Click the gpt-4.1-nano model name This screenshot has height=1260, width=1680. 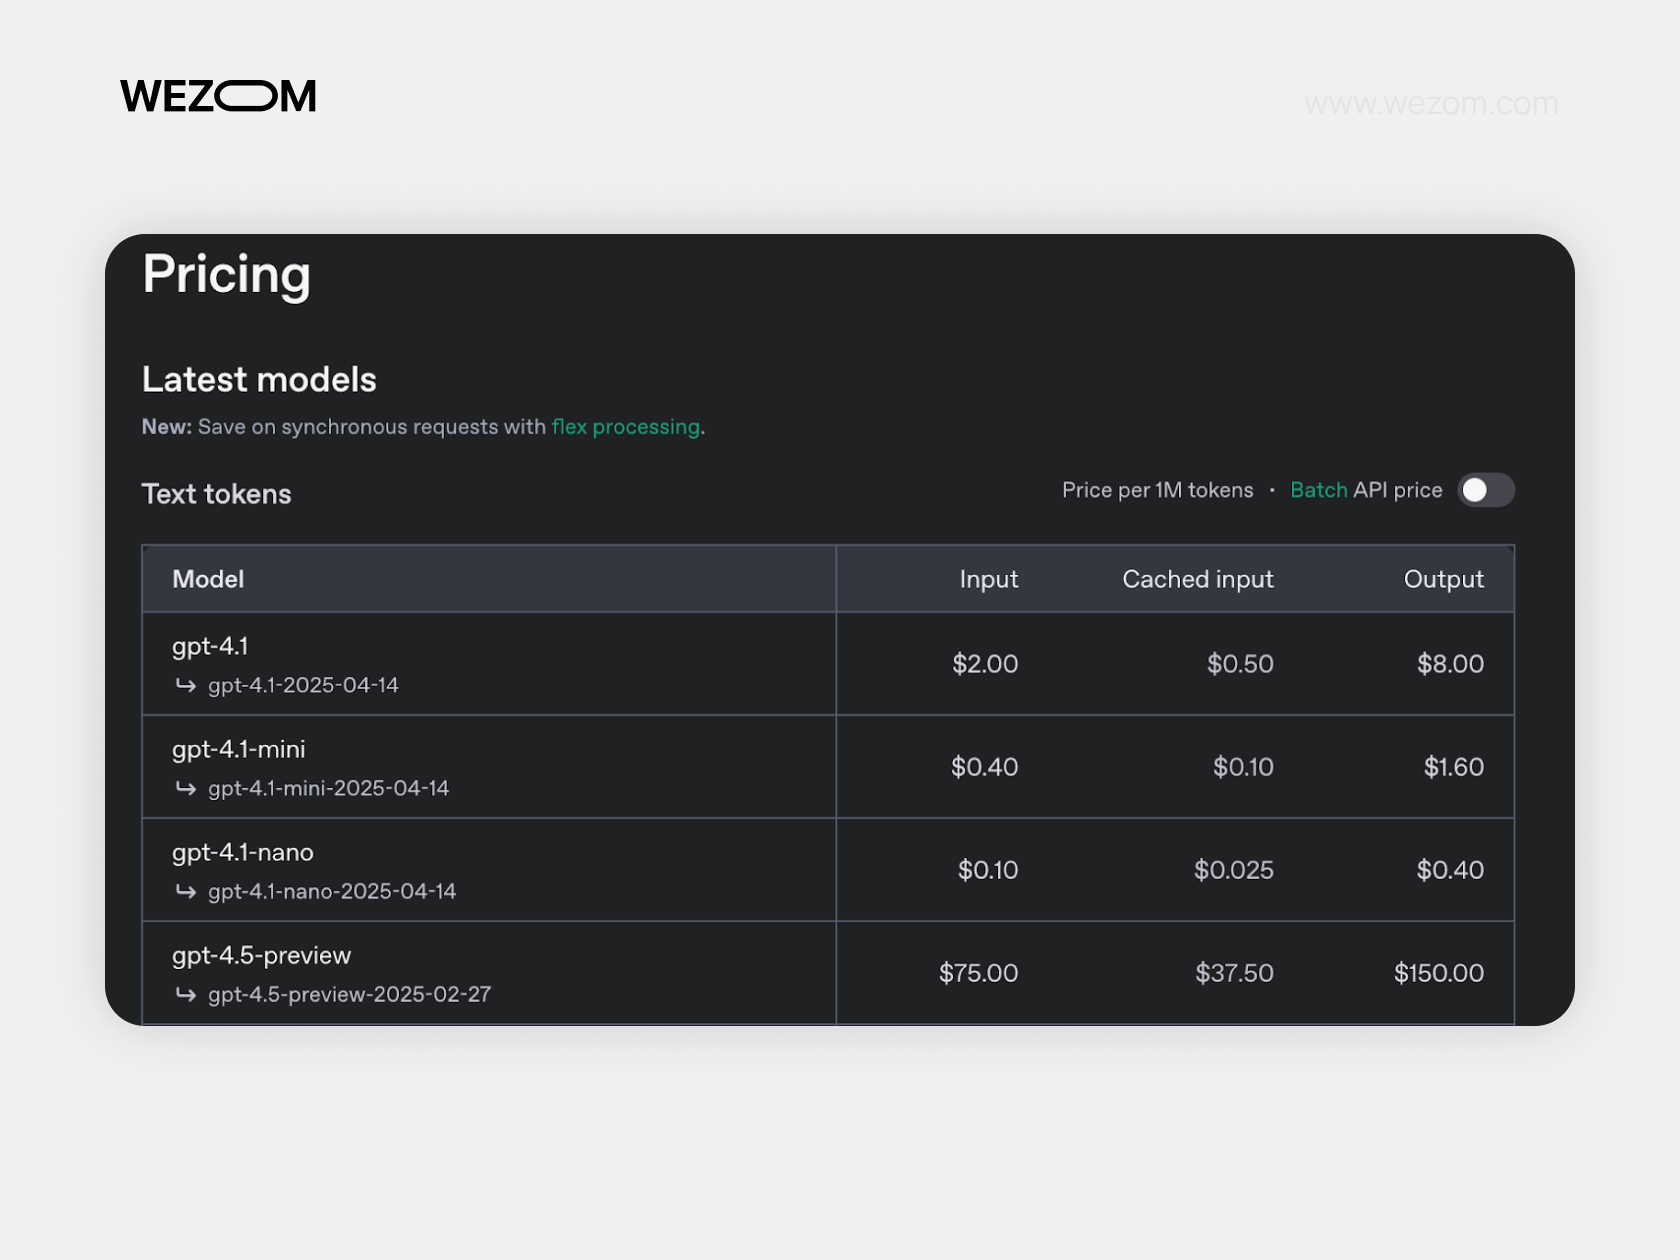[x=243, y=852]
